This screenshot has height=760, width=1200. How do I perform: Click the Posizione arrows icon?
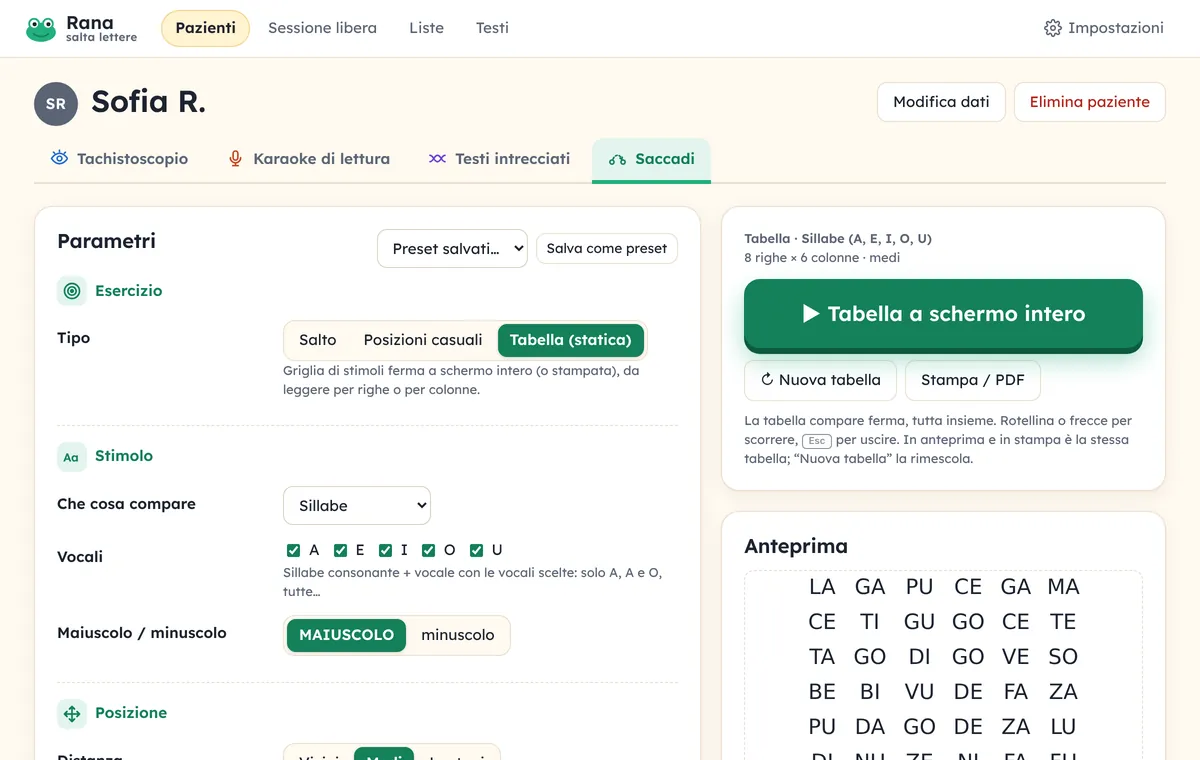click(x=72, y=713)
